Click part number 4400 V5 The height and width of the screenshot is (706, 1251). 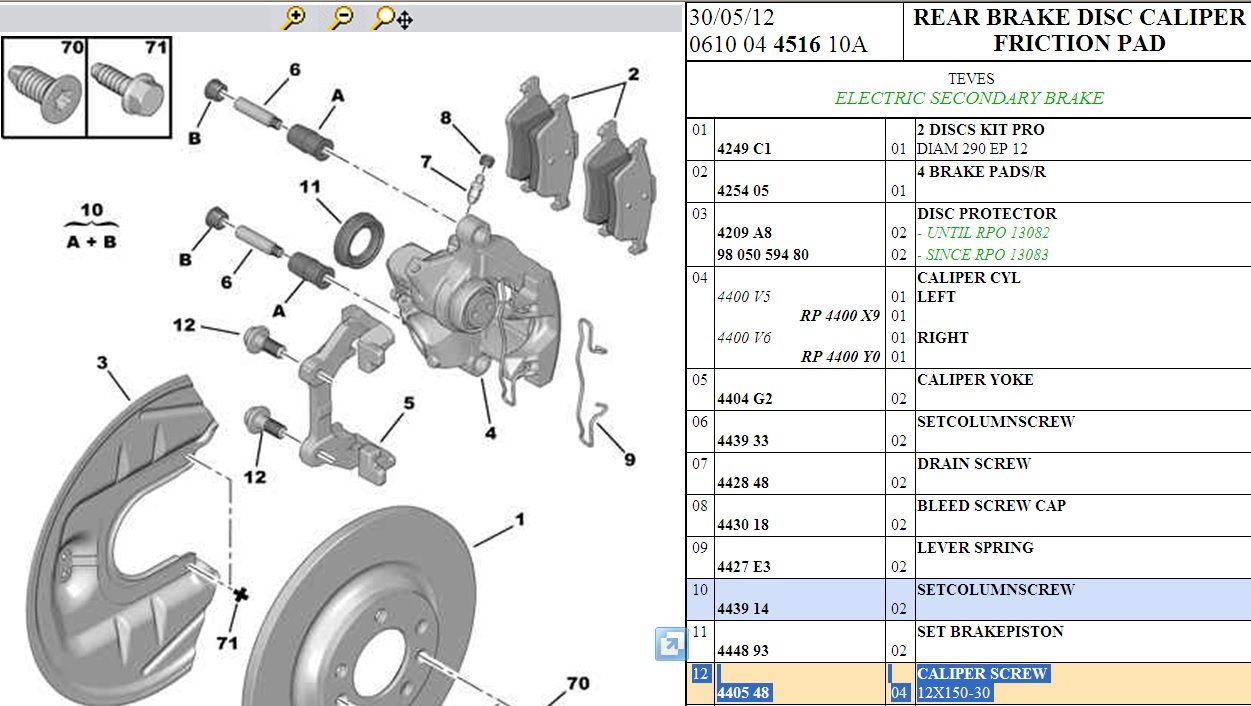pos(744,297)
